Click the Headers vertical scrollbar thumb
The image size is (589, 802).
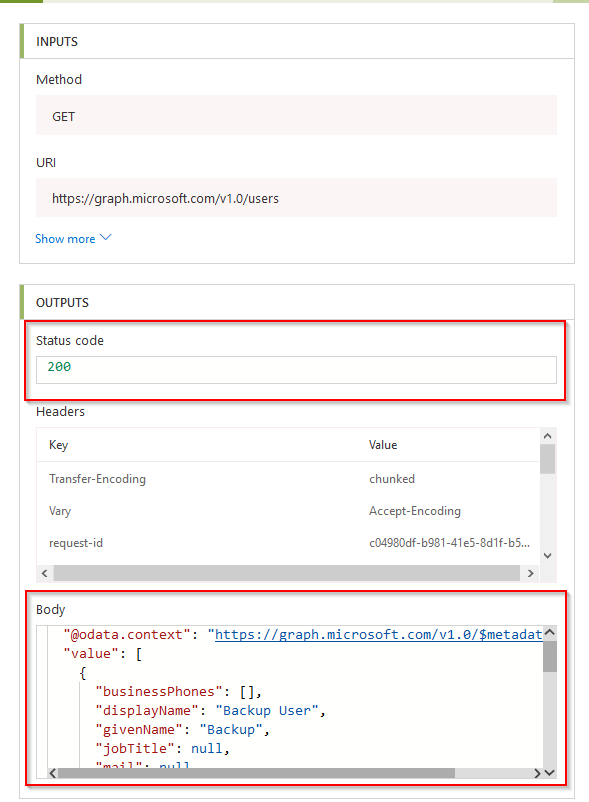(548, 459)
